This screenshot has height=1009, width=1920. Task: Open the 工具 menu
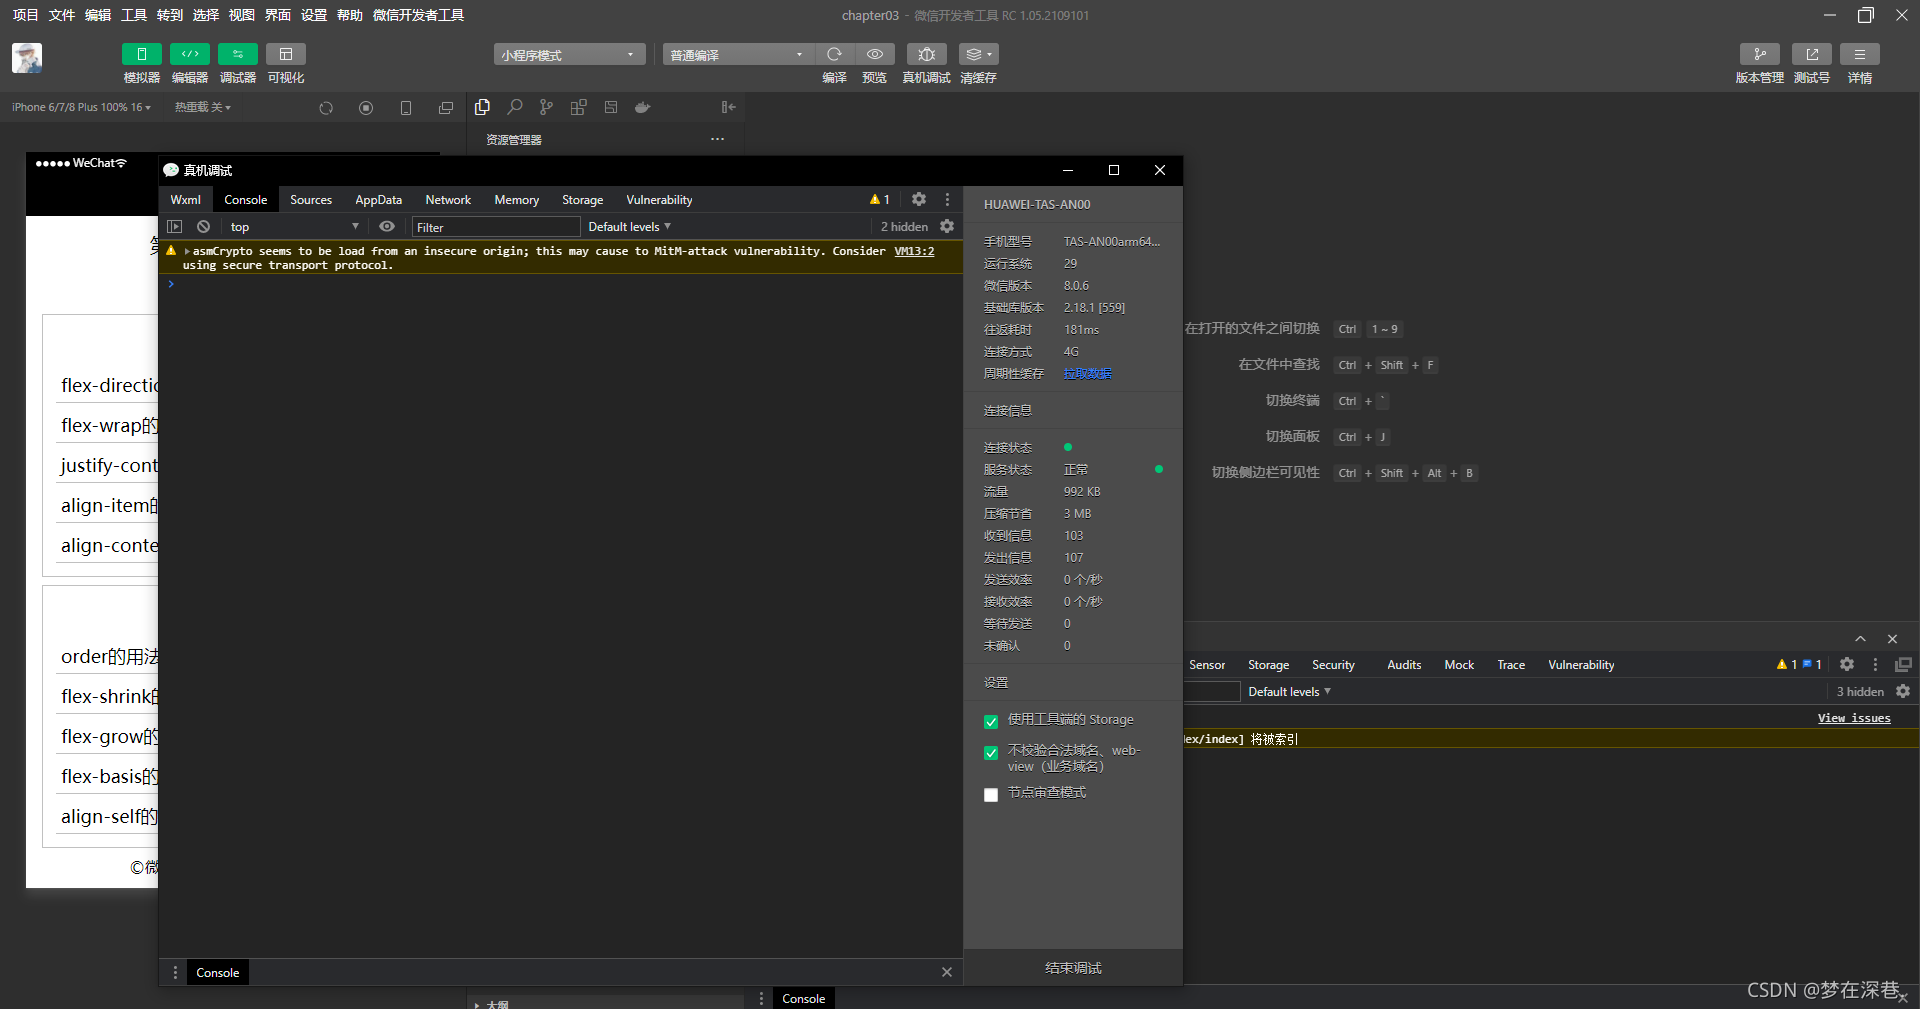point(134,15)
